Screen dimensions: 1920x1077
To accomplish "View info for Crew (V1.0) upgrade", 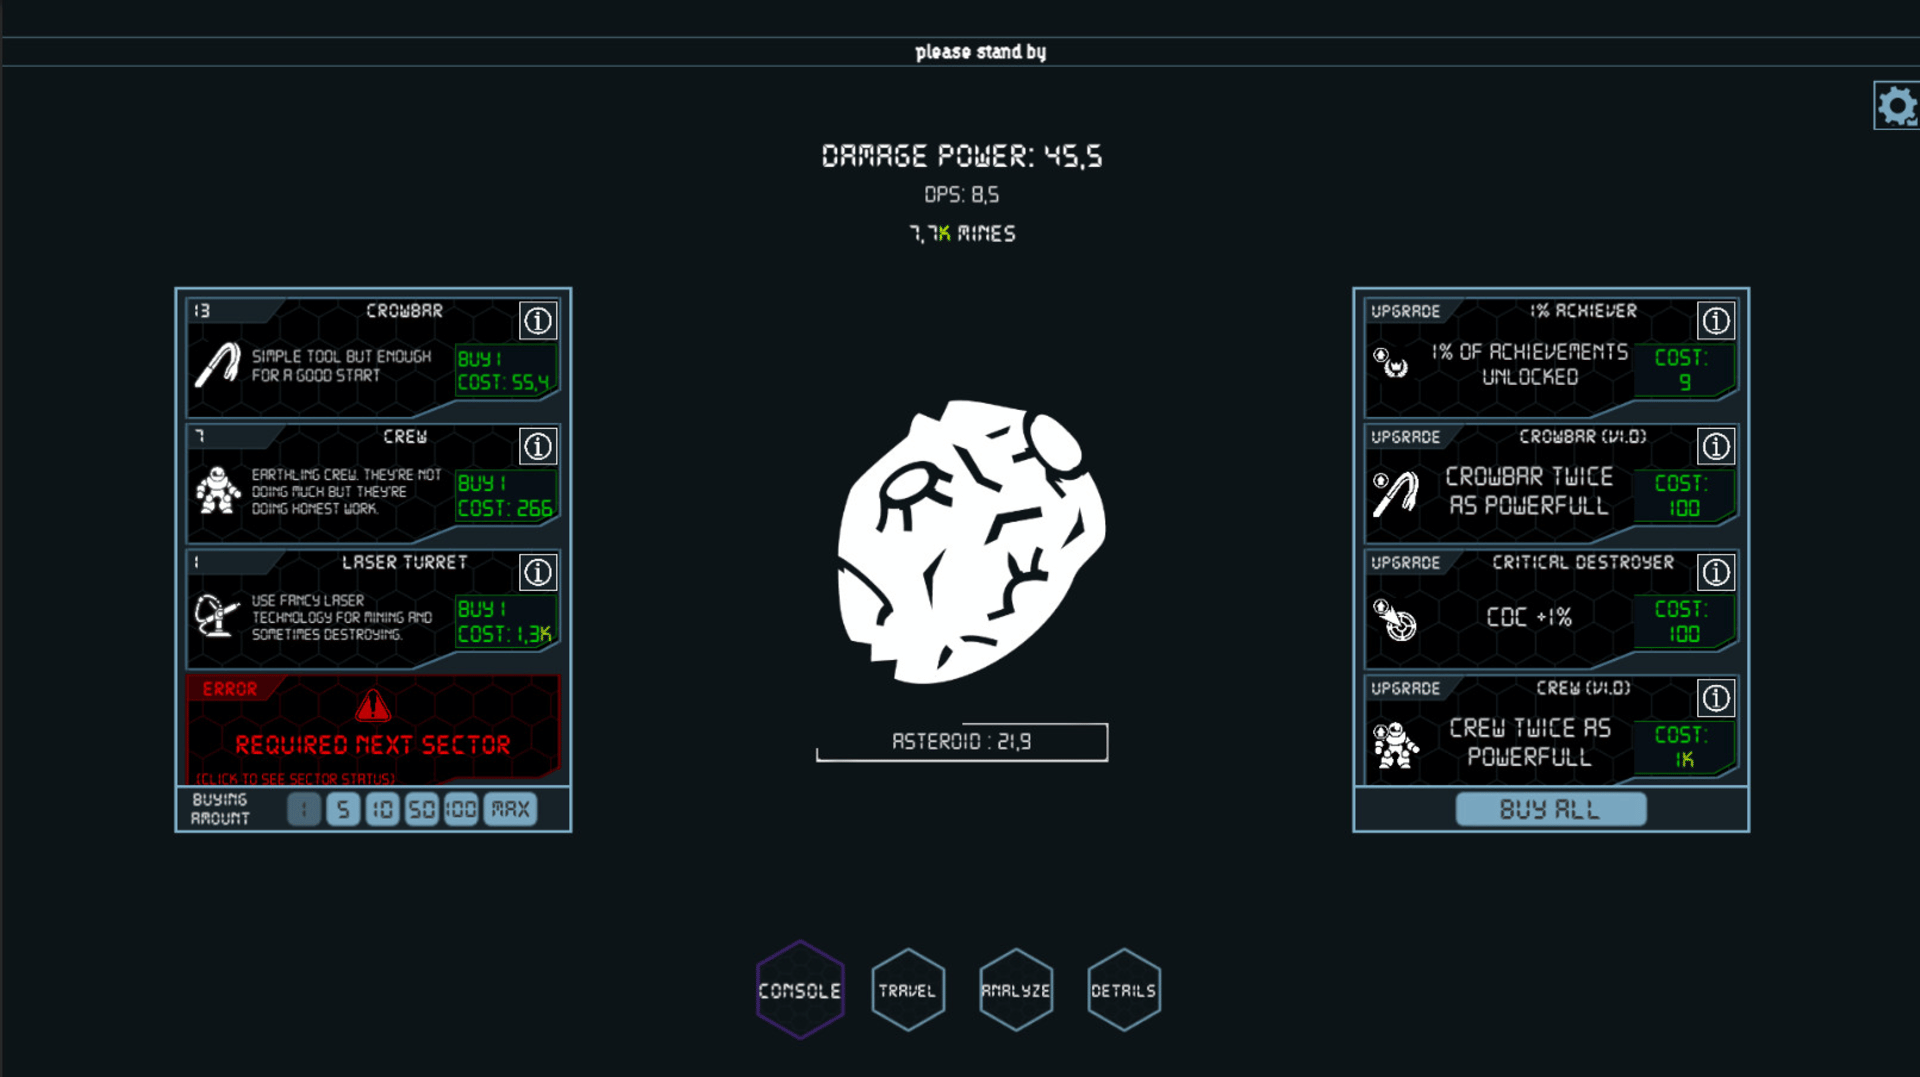I will tap(1716, 698).
